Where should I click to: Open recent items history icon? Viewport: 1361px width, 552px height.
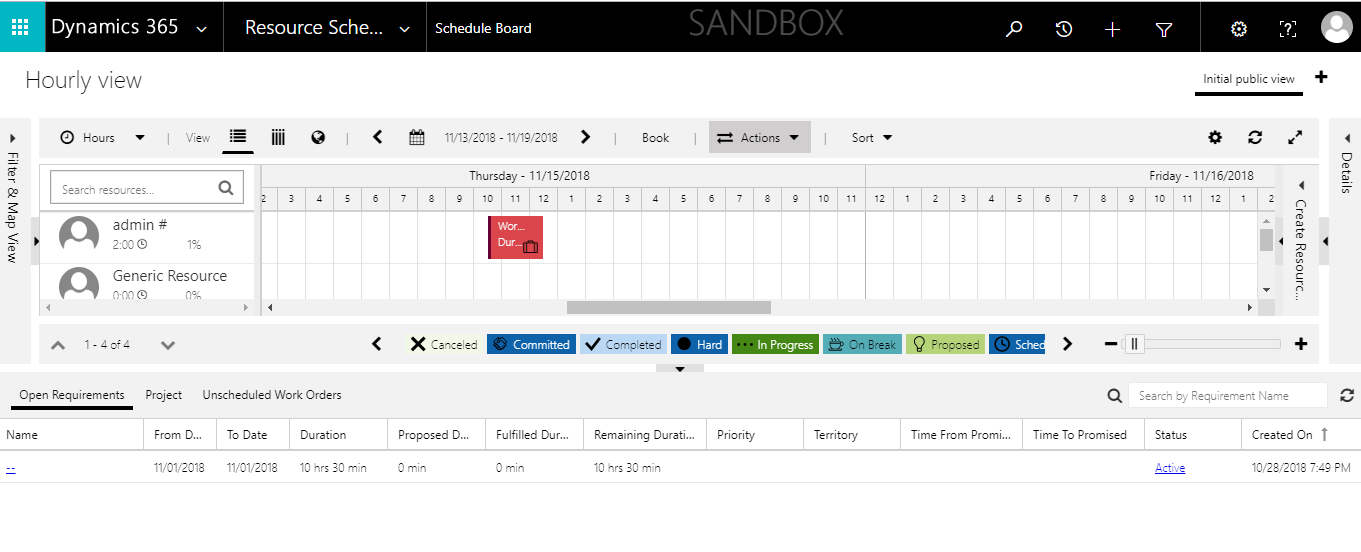(1064, 29)
